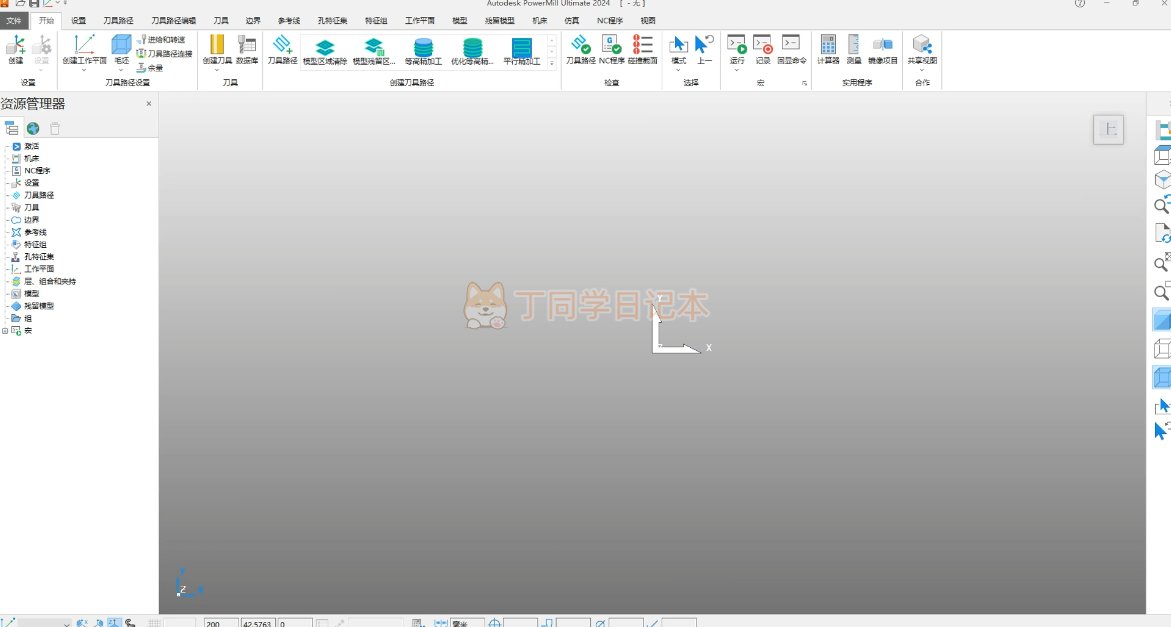The height and width of the screenshot is (627, 1171).
Task: Select 模型残留区域 rest strategy
Action: 374,52
